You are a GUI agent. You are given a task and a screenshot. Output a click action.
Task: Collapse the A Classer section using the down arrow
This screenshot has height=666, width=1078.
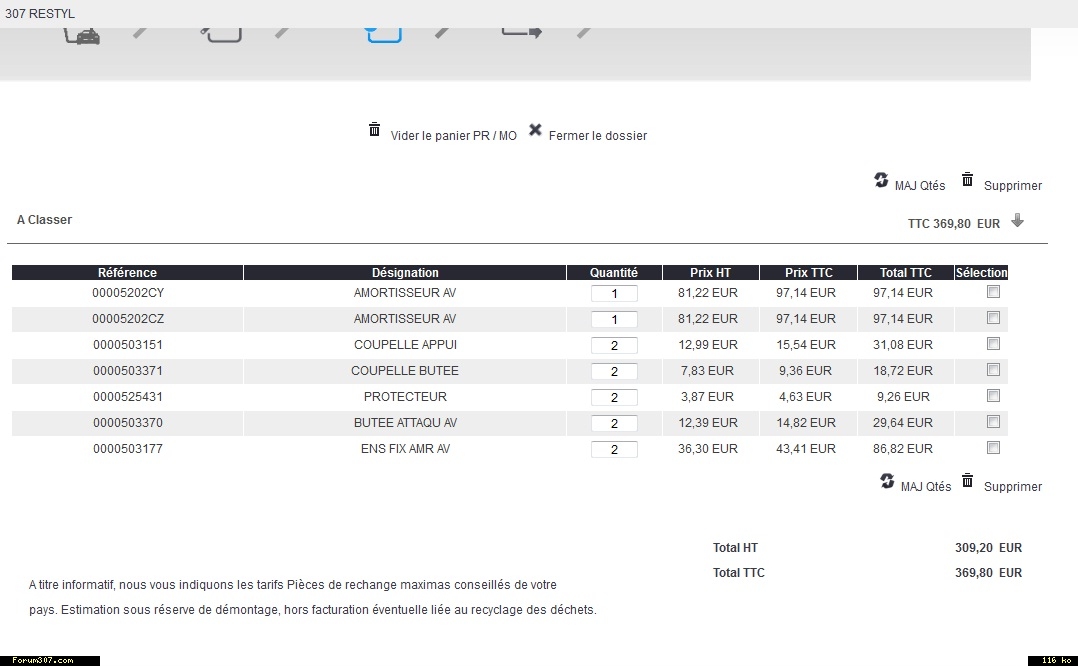click(x=1017, y=221)
